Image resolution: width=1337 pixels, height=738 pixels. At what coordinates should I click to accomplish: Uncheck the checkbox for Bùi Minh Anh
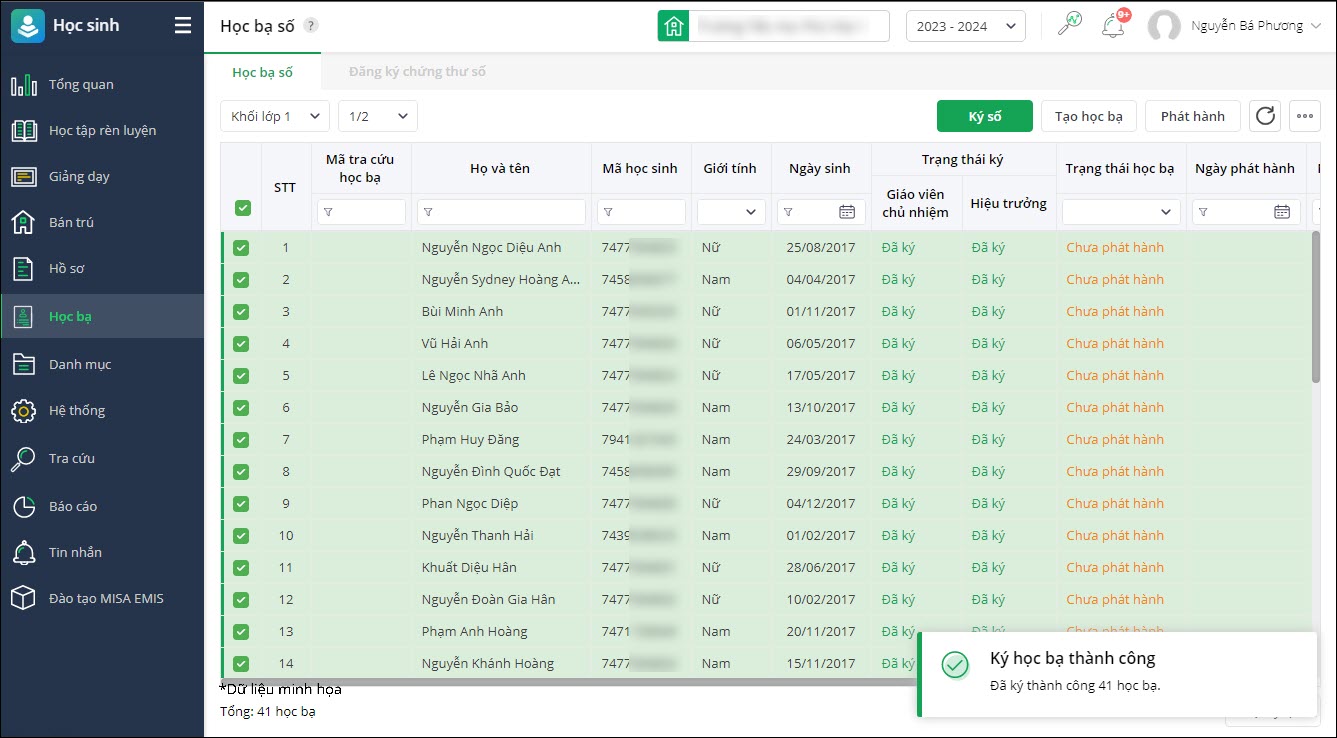pyautogui.click(x=241, y=312)
